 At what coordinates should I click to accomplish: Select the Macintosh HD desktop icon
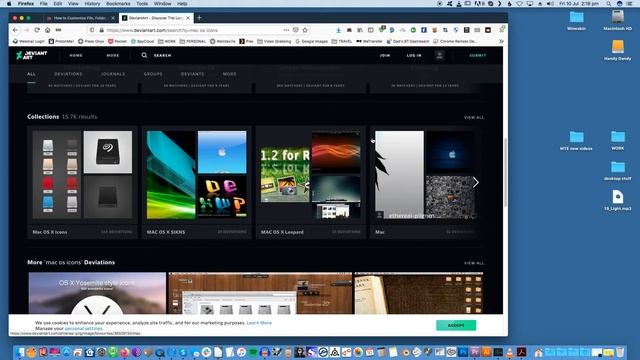(618, 20)
